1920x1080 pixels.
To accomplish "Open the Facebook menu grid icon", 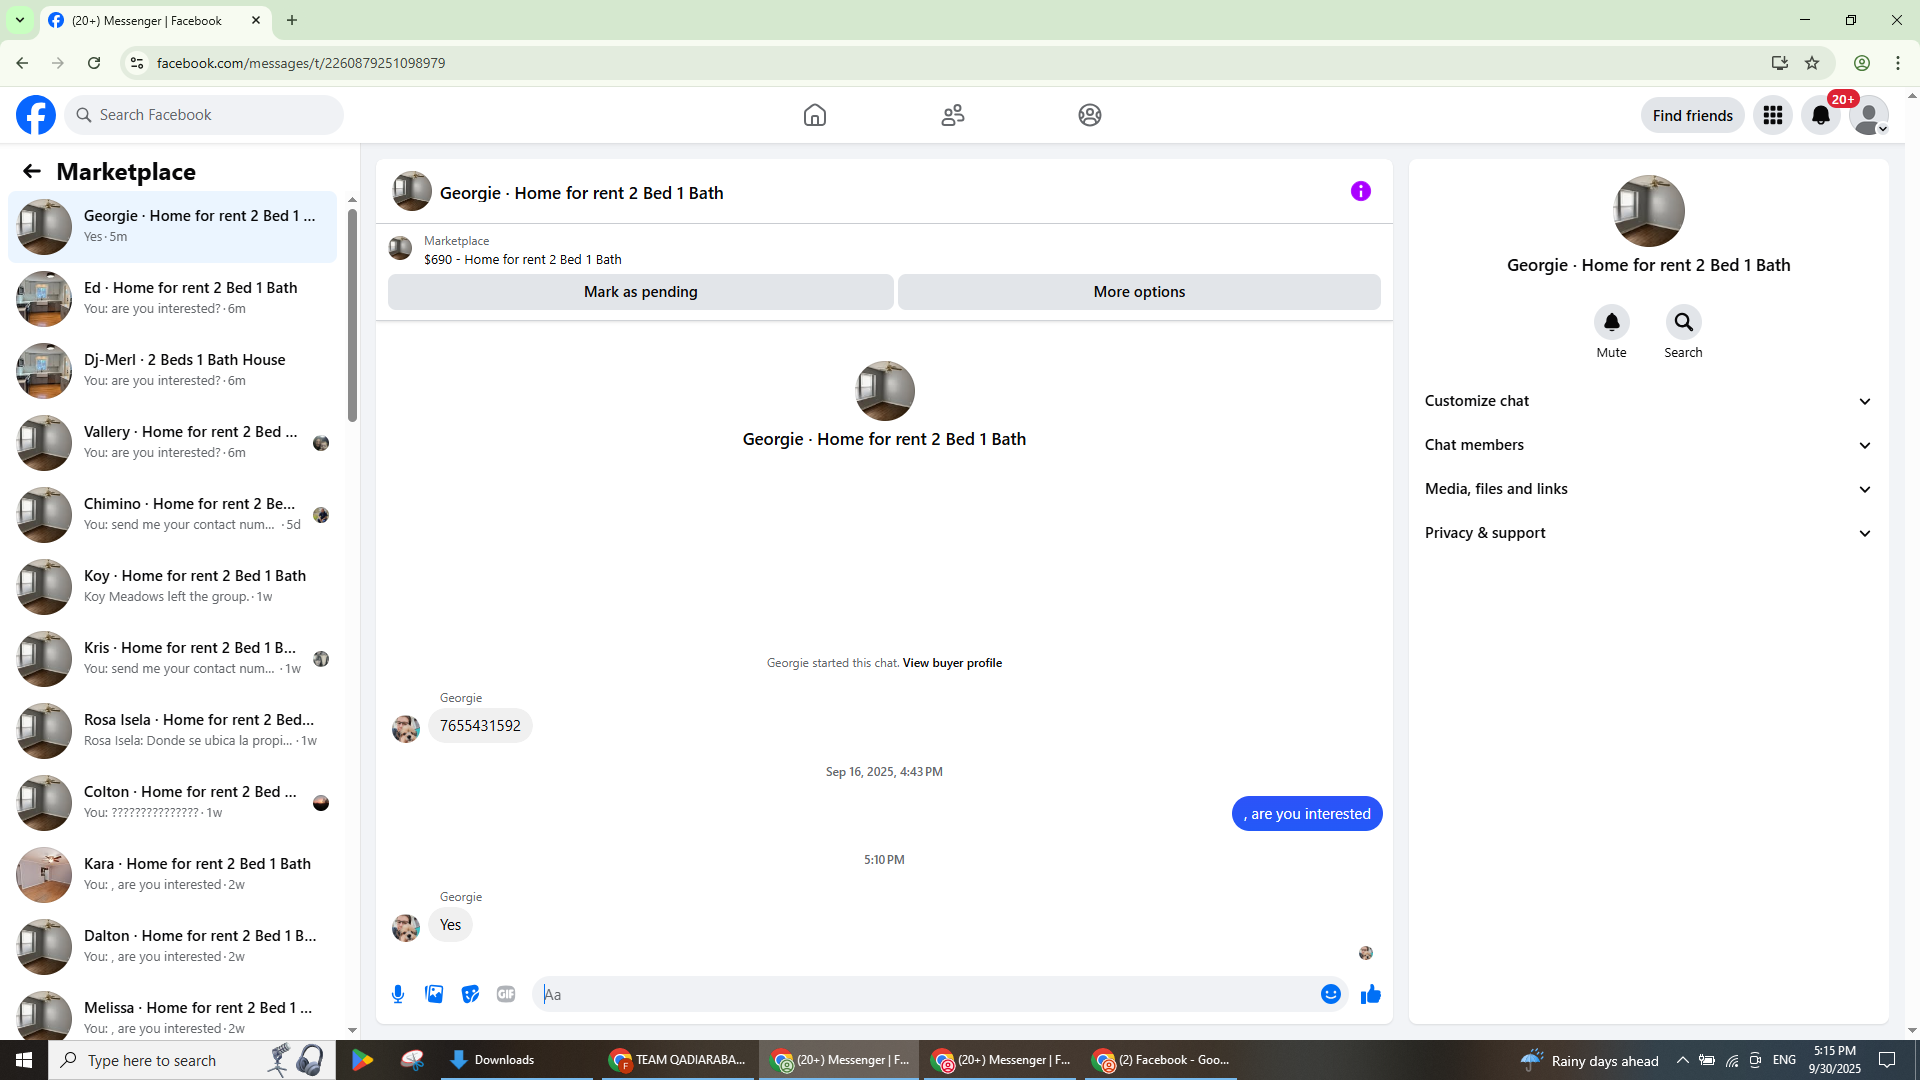I will pyautogui.click(x=1773, y=115).
